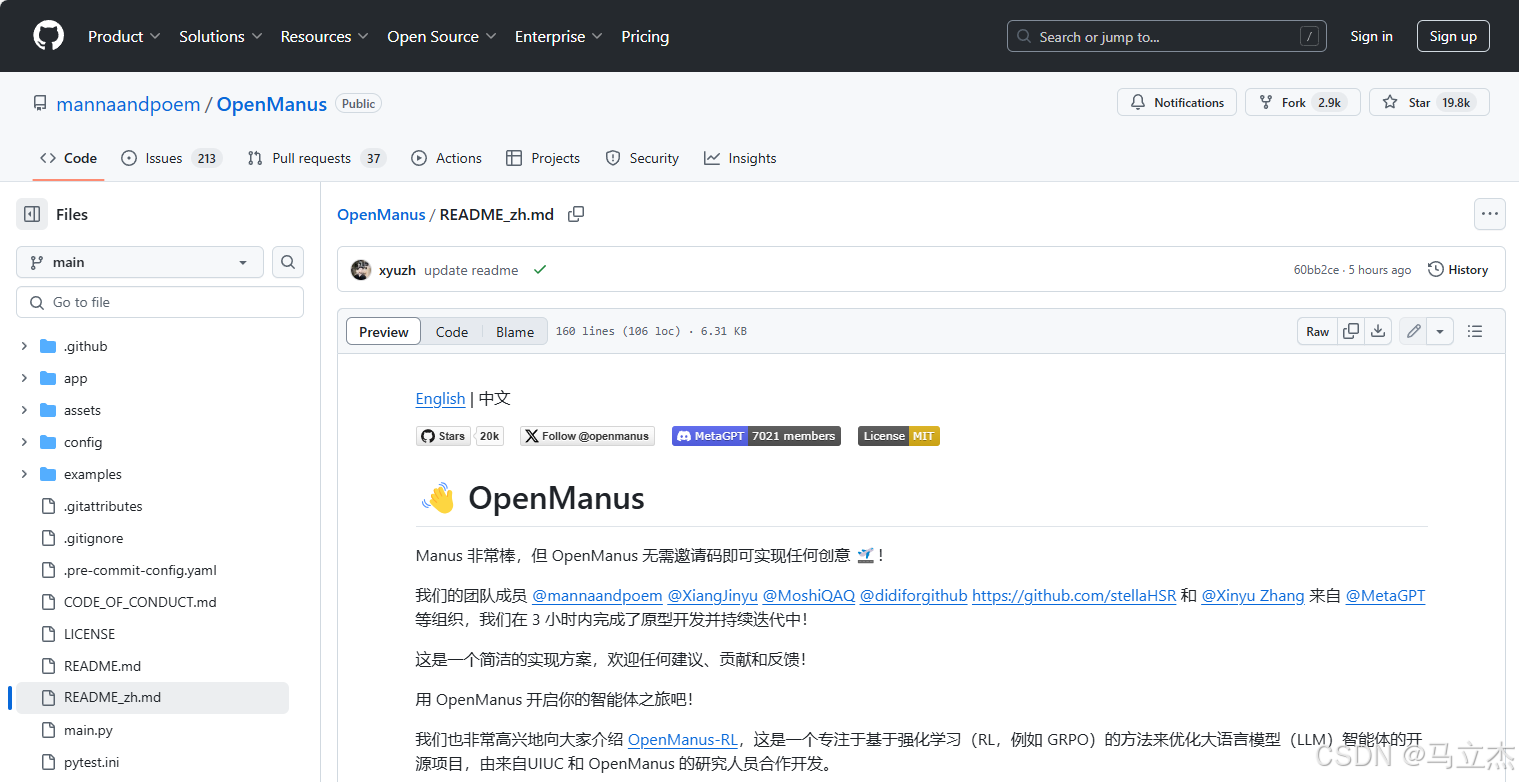Open the Open Source menu
The width and height of the screenshot is (1519, 782).
[441, 36]
